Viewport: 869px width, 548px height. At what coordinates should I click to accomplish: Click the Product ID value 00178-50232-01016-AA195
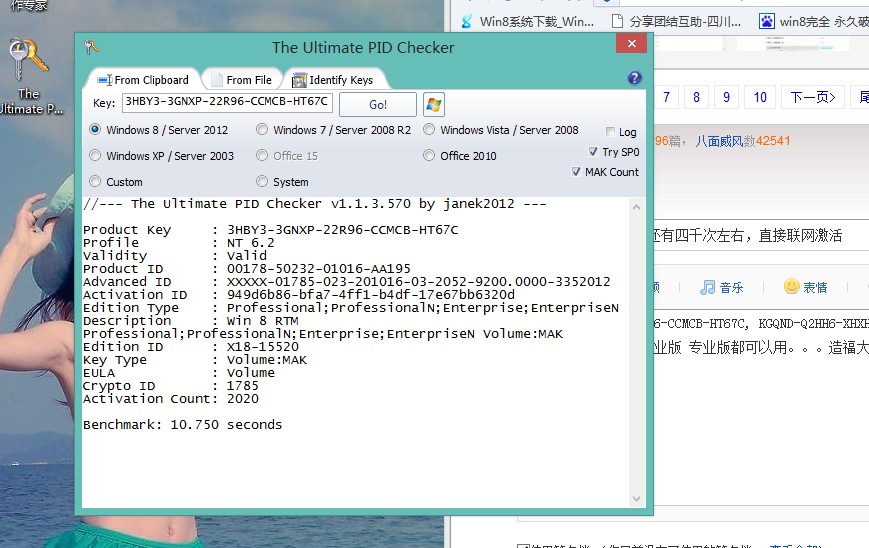pos(319,269)
